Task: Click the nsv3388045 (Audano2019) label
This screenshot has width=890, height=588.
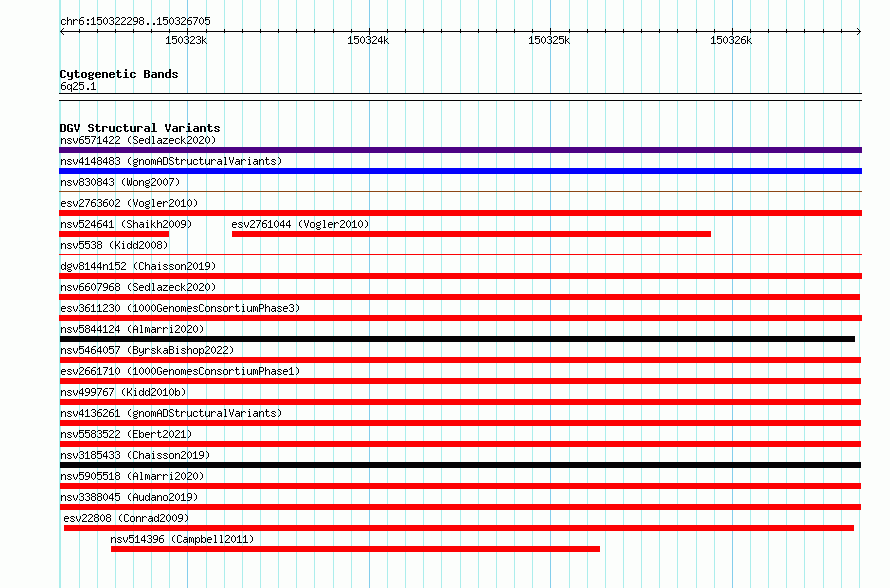Action: (129, 497)
